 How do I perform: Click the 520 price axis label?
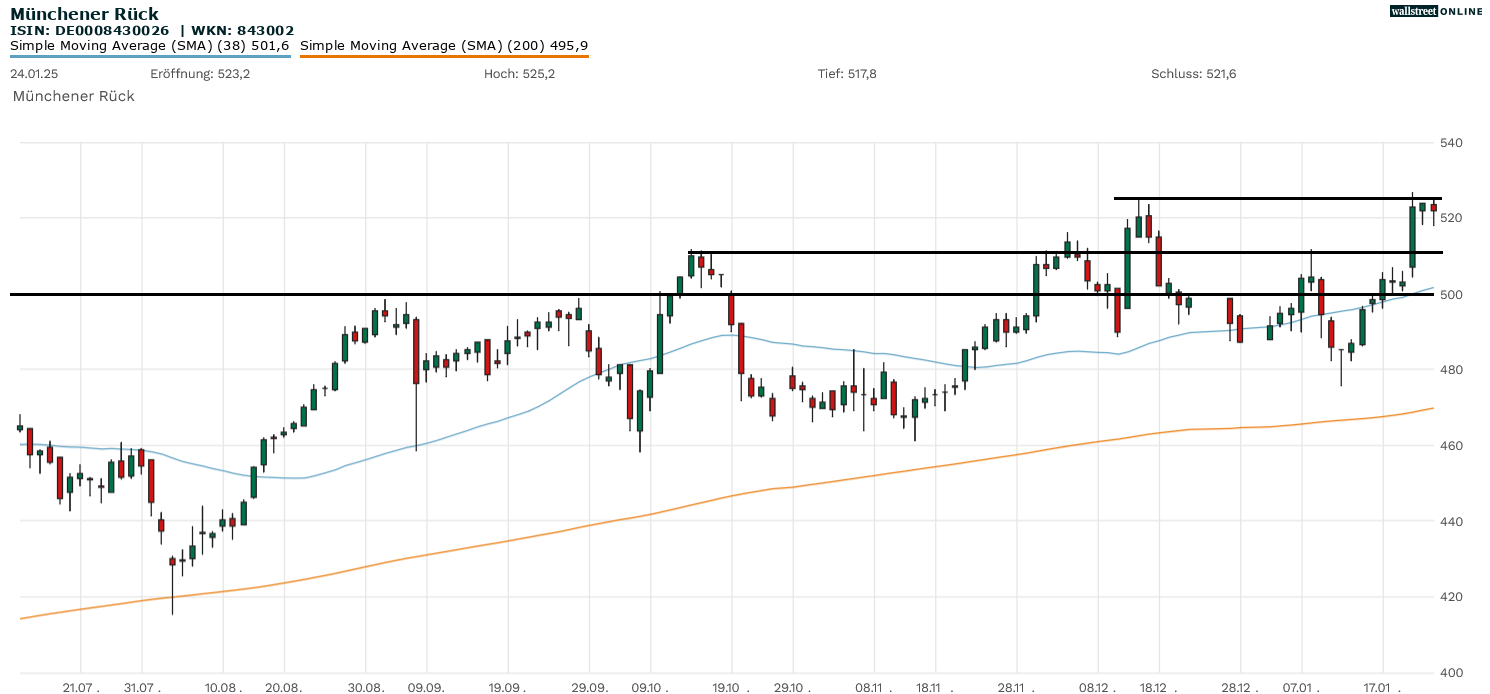click(x=1451, y=218)
